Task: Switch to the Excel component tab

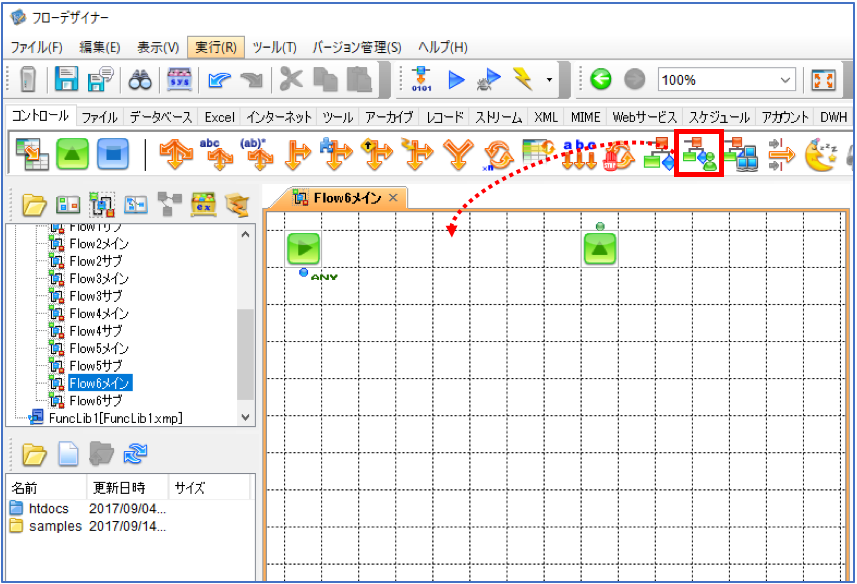Action: [219, 117]
